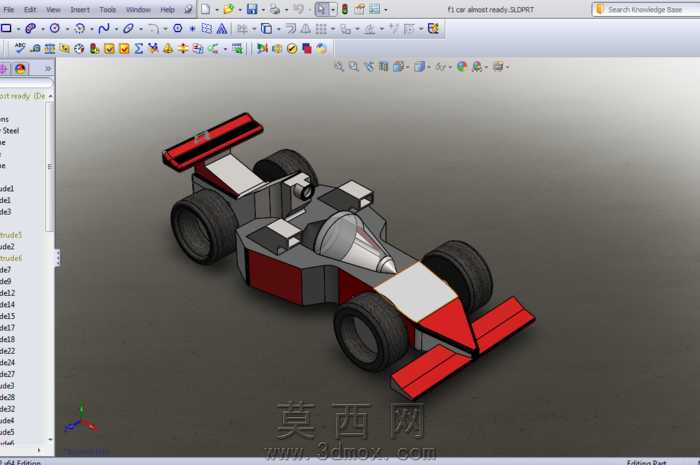Click the Rapid Sketch icon at toolbar end

tap(433, 29)
